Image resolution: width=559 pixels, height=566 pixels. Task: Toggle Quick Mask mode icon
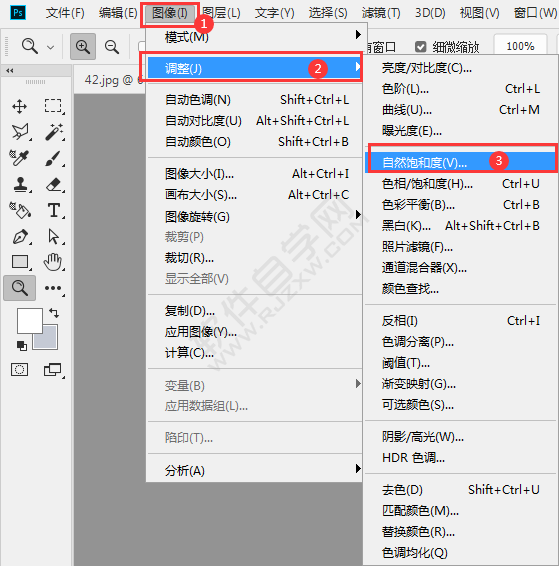tap(19, 370)
